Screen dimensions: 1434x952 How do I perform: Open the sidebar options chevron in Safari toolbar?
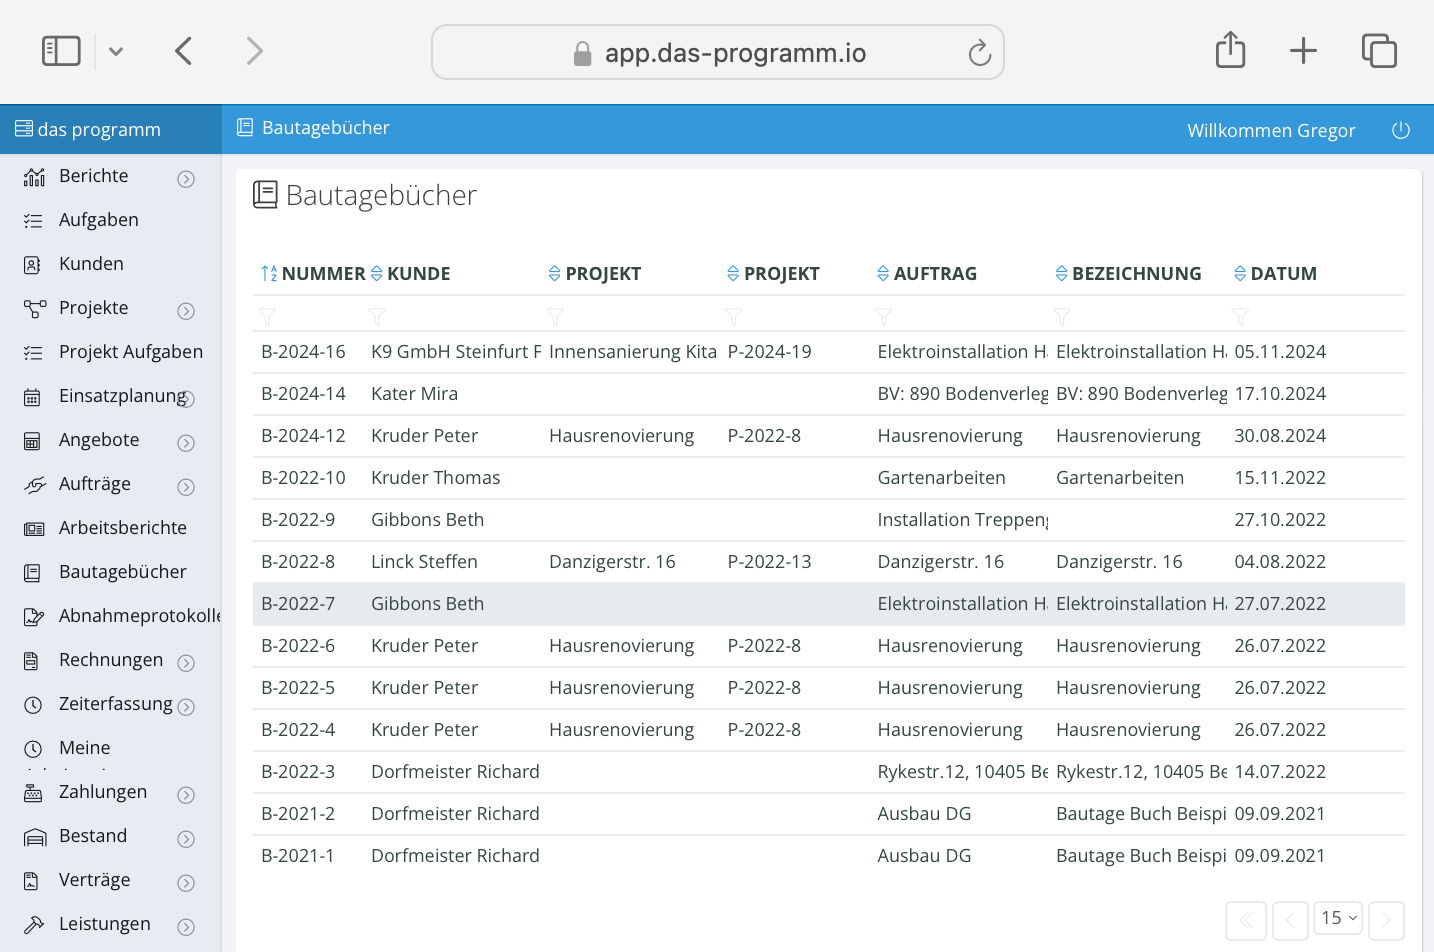coord(116,51)
